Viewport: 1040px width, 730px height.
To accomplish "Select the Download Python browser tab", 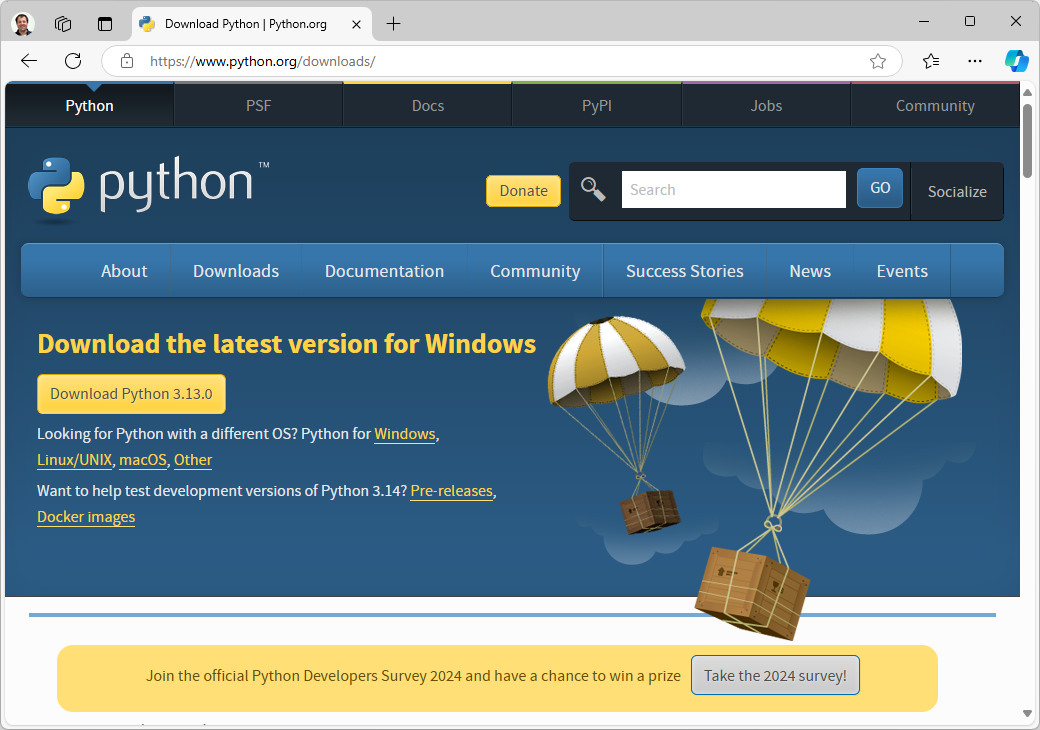I will 251,25.
